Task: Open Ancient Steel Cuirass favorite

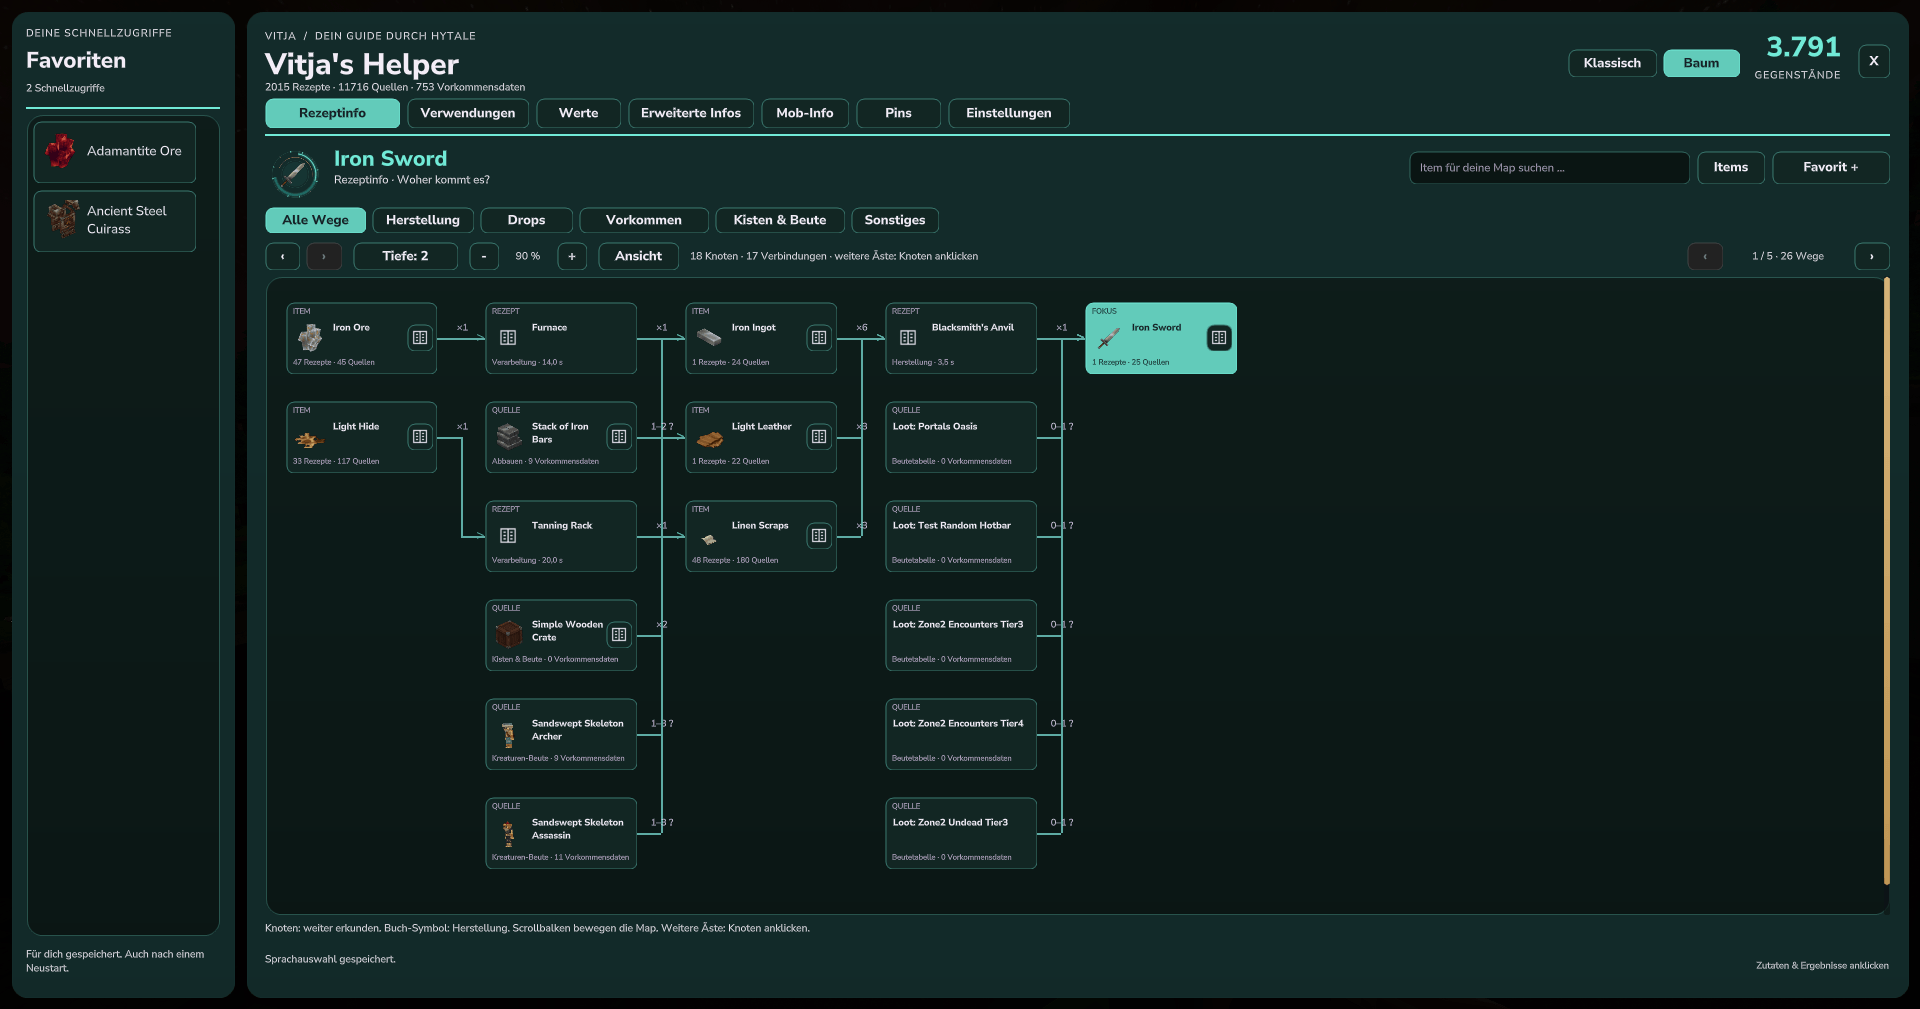Action: click(115, 221)
